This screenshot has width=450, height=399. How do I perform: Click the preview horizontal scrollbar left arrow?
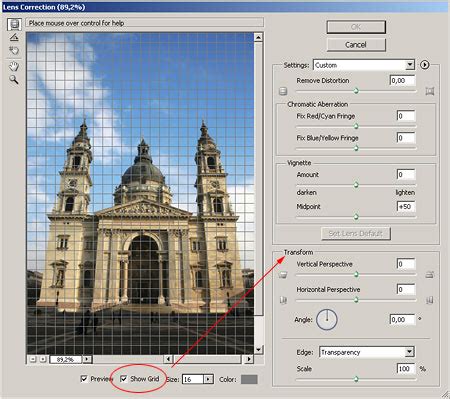point(168,359)
